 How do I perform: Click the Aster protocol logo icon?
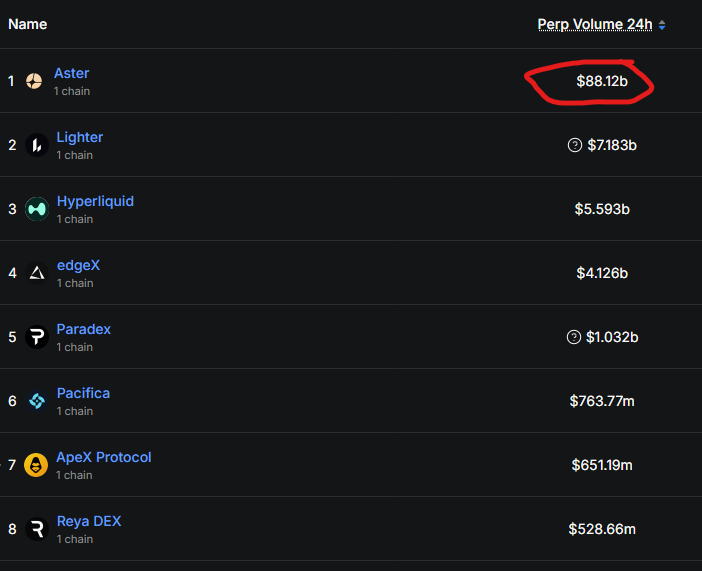tap(34, 81)
